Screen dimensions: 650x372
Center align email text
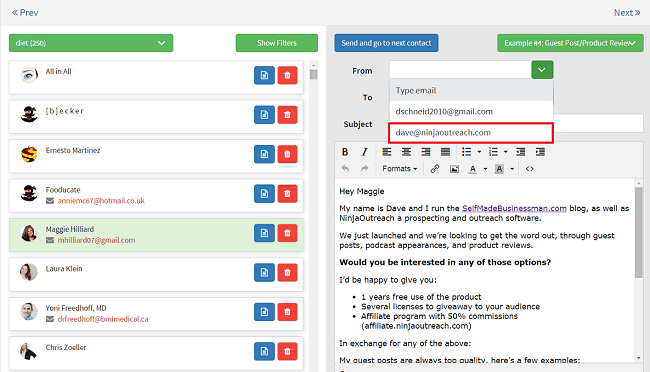click(406, 152)
